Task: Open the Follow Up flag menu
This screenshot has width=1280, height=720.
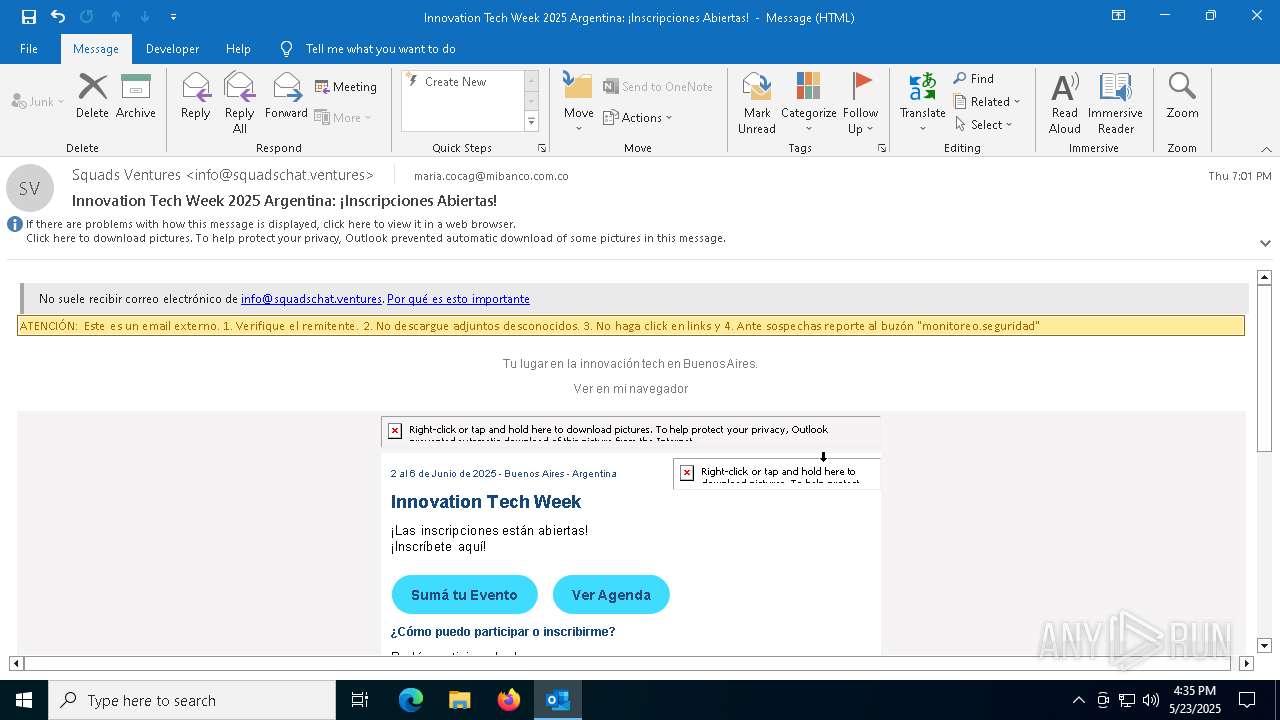Action: [x=860, y=103]
